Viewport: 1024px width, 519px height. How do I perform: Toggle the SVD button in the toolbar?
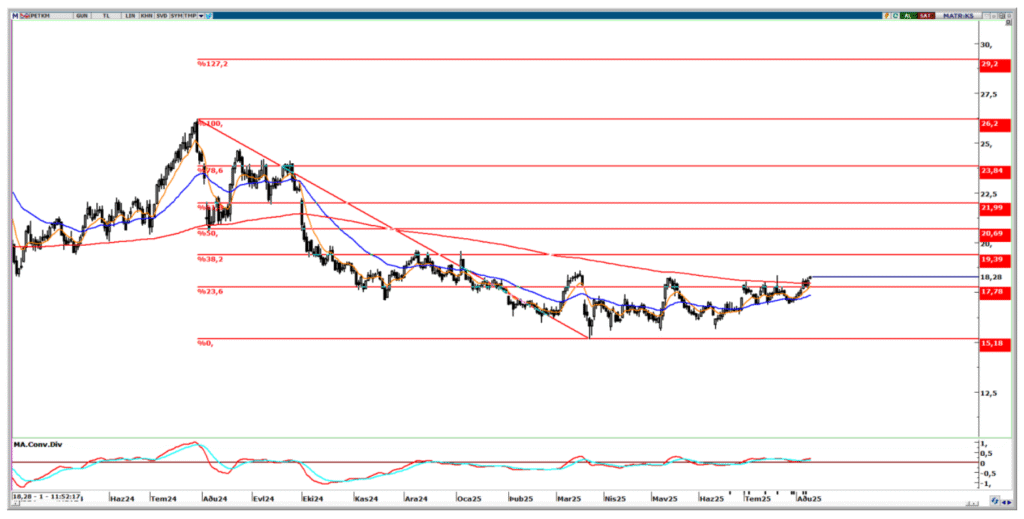(161, 16)
